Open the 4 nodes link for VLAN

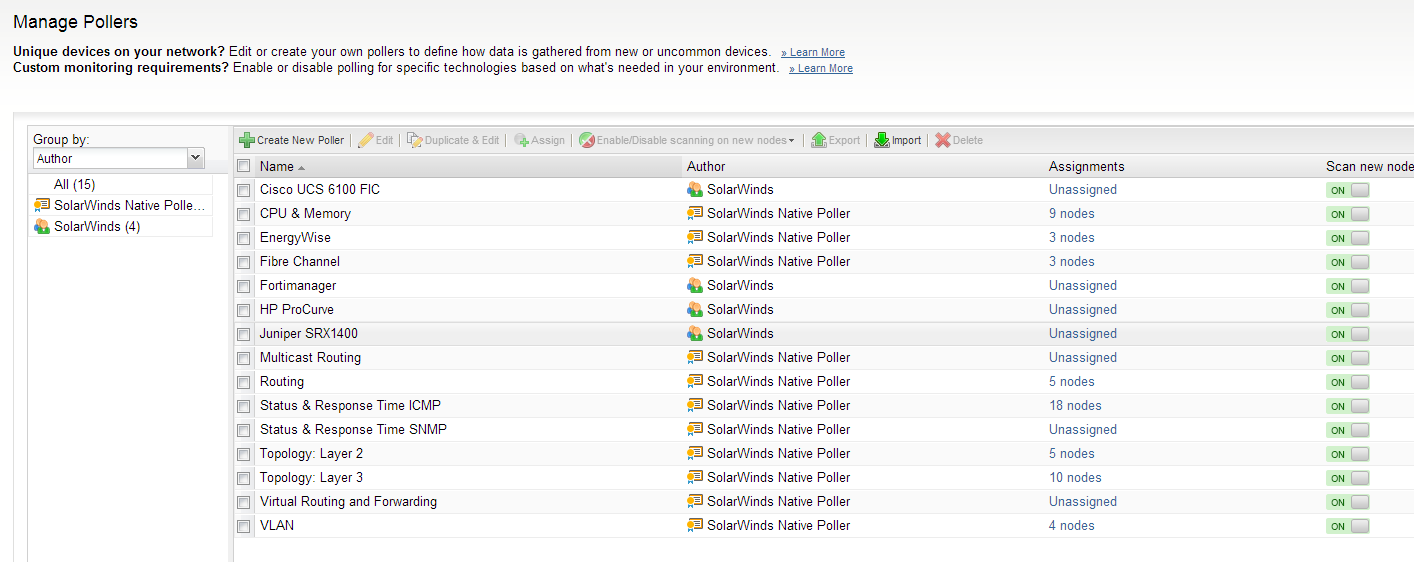click(x=1071, y=525)
